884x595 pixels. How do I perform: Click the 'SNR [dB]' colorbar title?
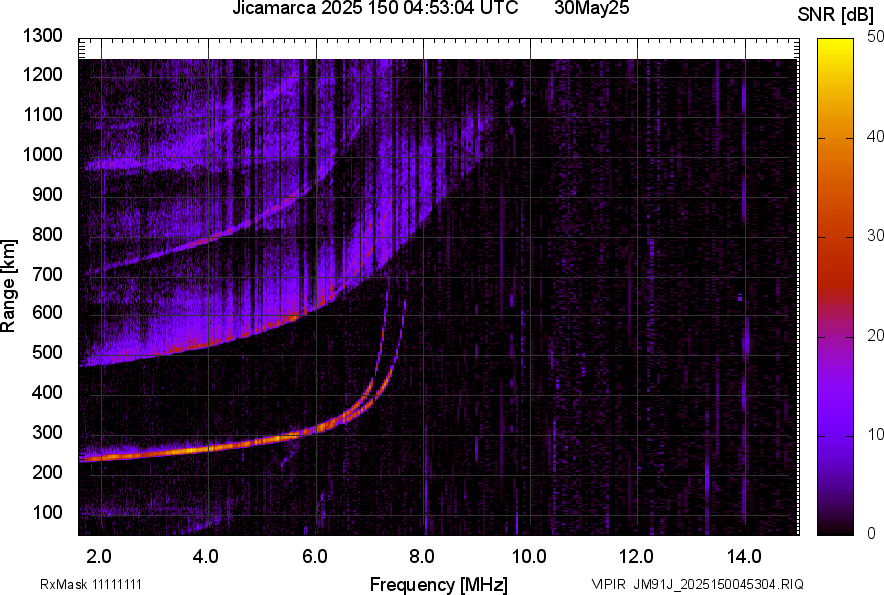tap(835, 15)
